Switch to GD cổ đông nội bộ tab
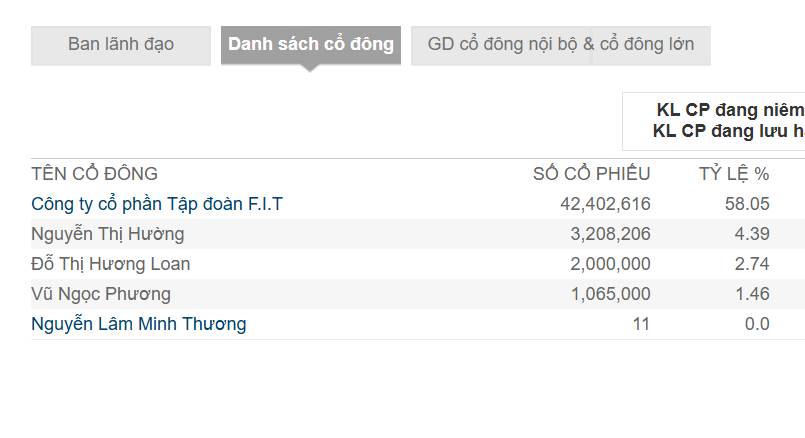The width and height of the screenshot is (805, 438). (561, 45)
